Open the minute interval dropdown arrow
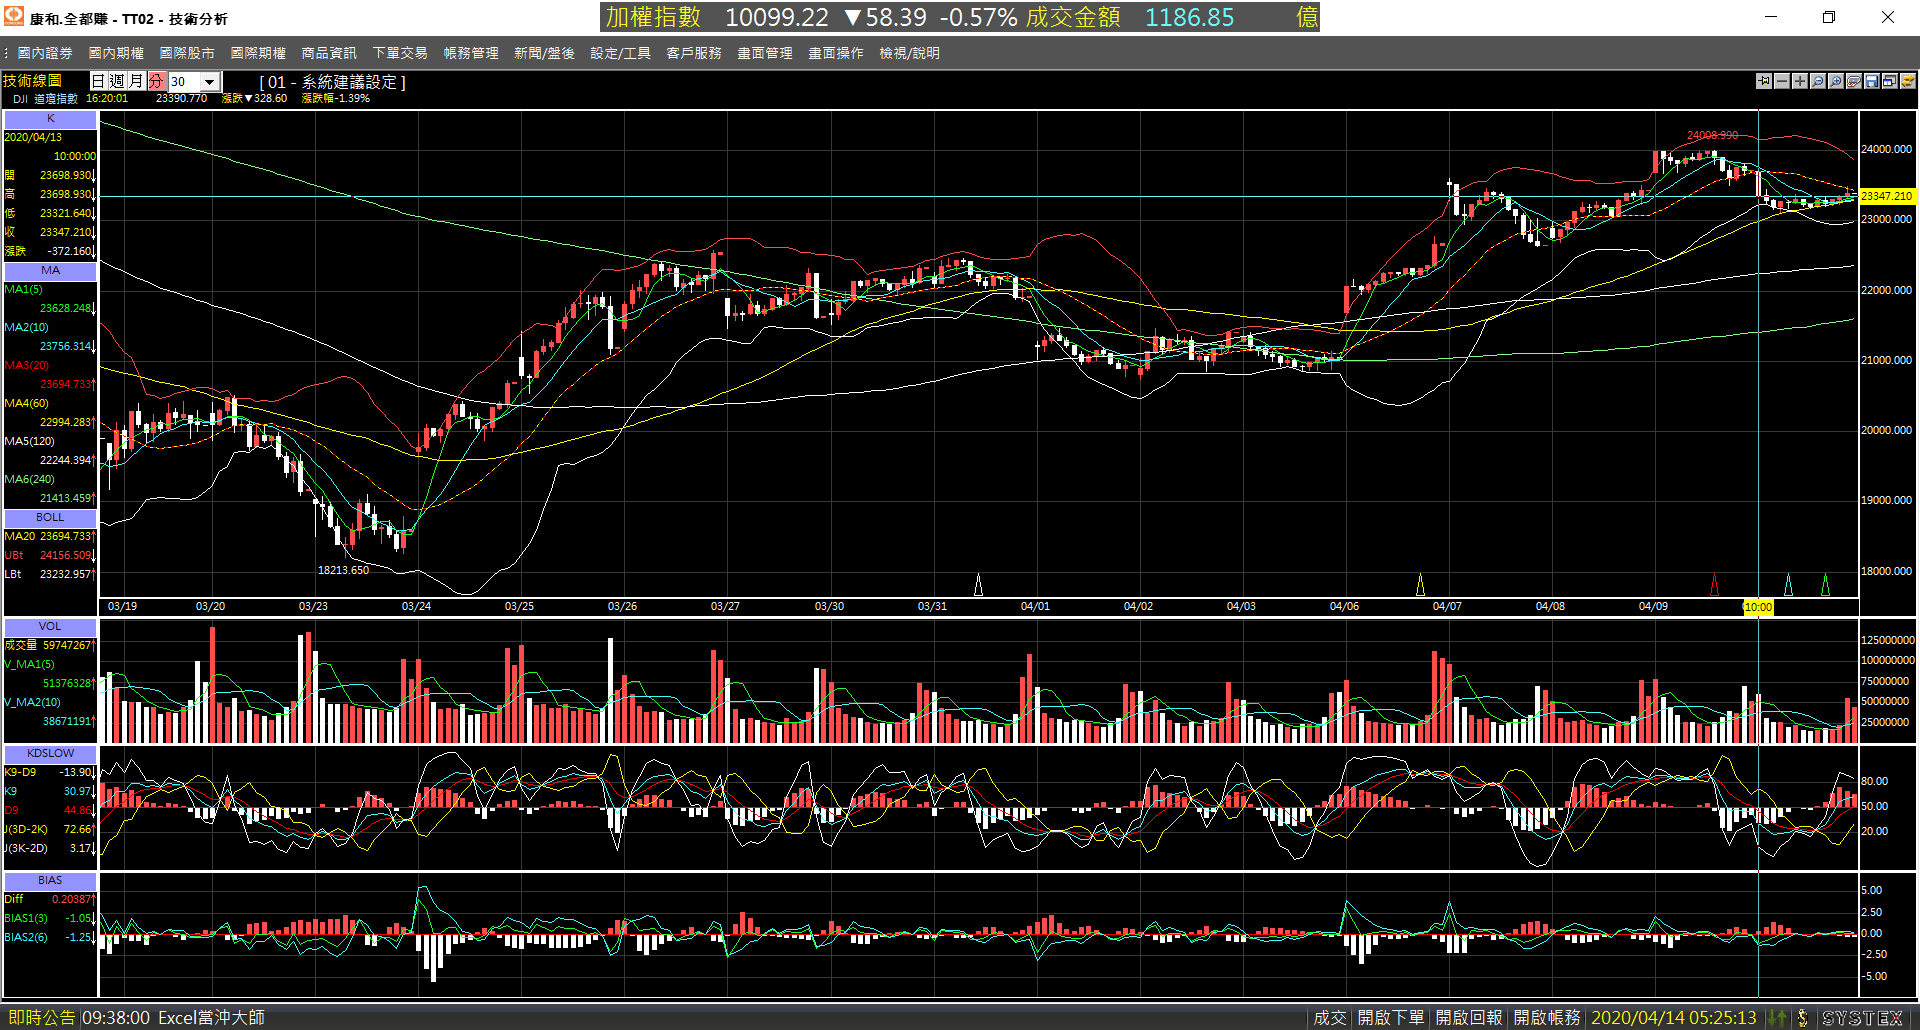Image resolution: width=1920 pixels, height=1030 pixels. [x=210, y=82]
